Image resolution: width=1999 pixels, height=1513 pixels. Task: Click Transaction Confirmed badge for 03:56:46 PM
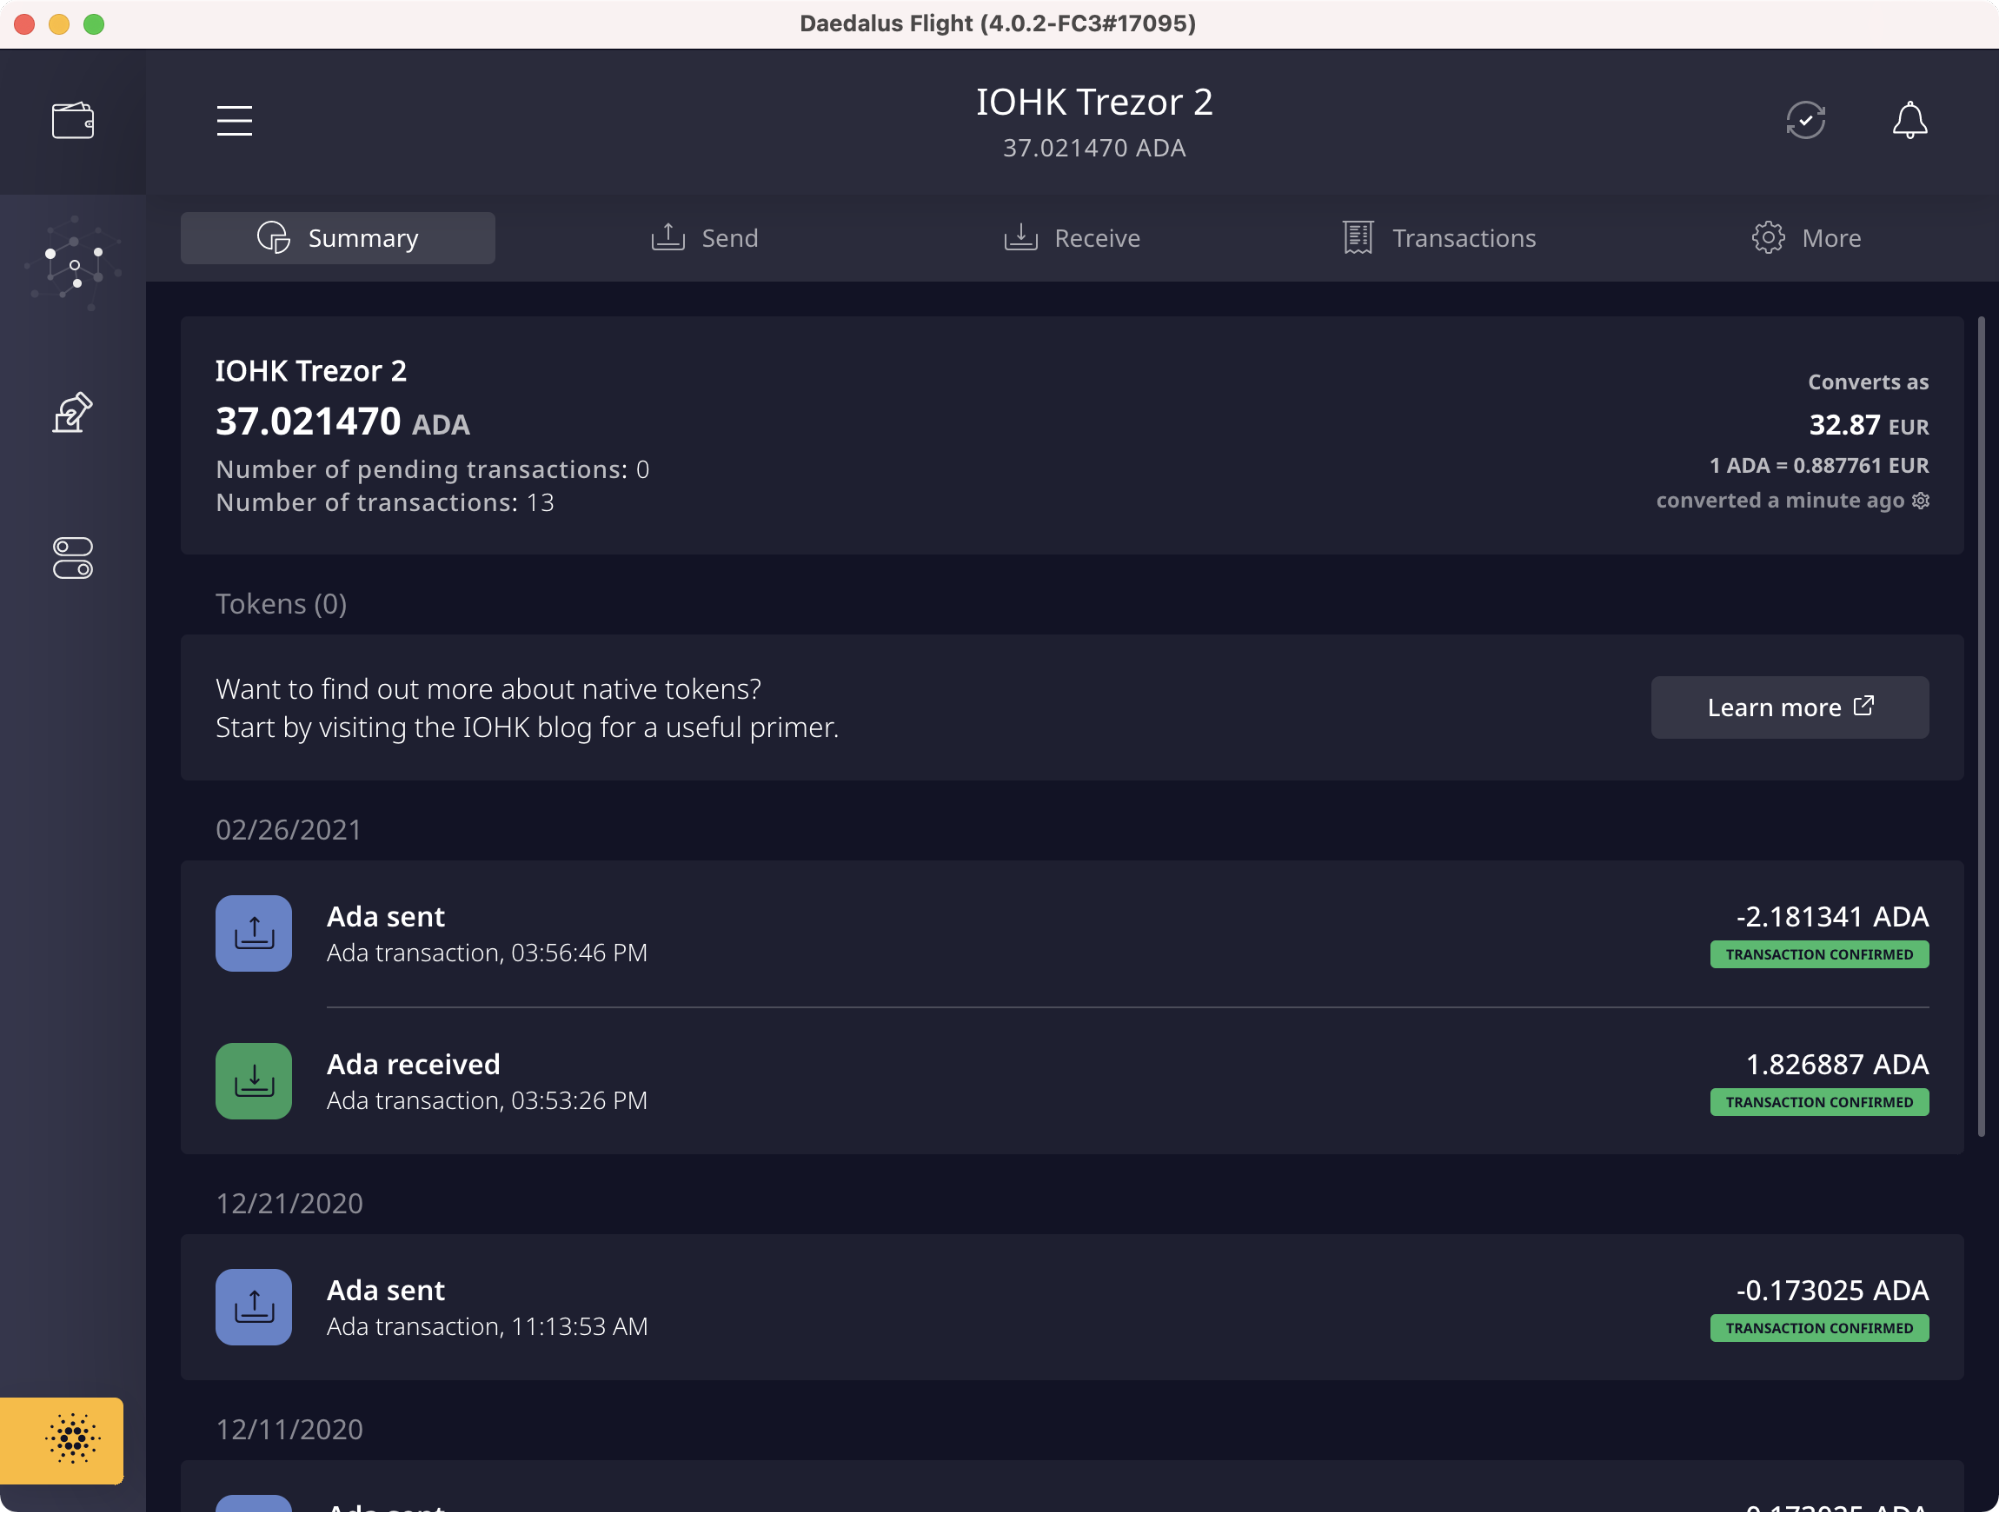click(1819, 954)
